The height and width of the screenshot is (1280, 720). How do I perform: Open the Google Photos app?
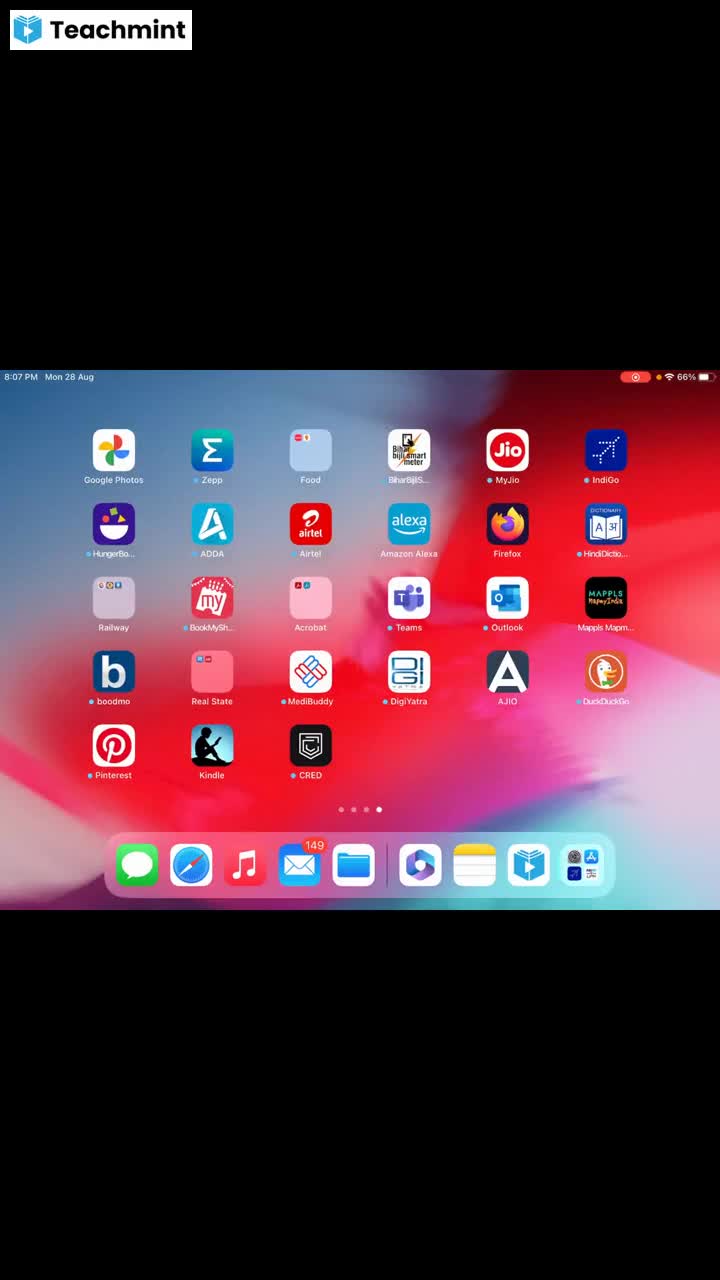[x=114, y=450]
